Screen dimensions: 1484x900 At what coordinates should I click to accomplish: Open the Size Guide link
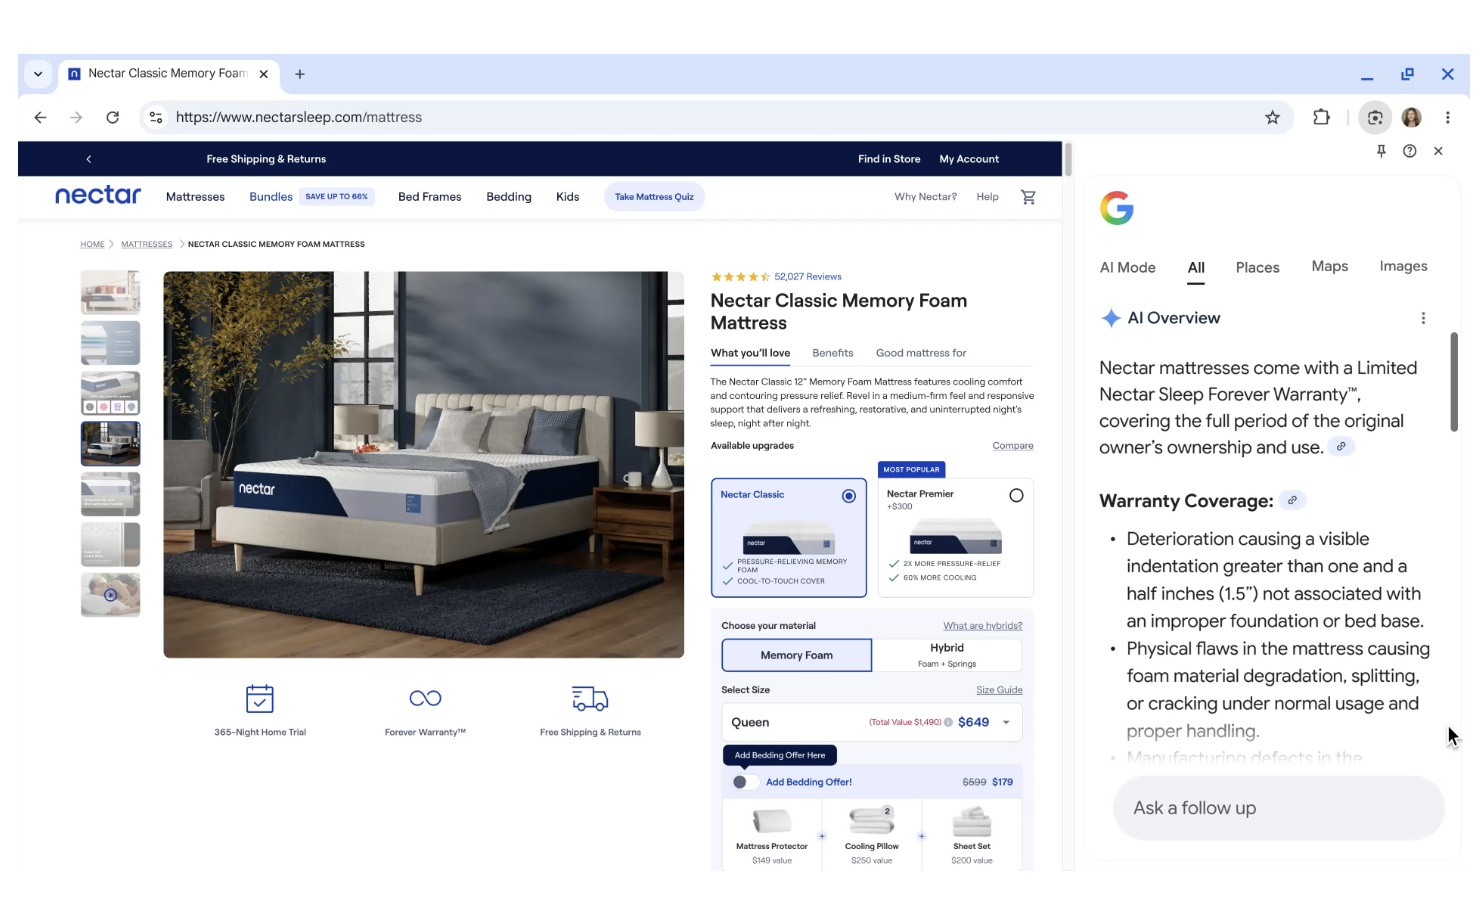coord(998,690)
